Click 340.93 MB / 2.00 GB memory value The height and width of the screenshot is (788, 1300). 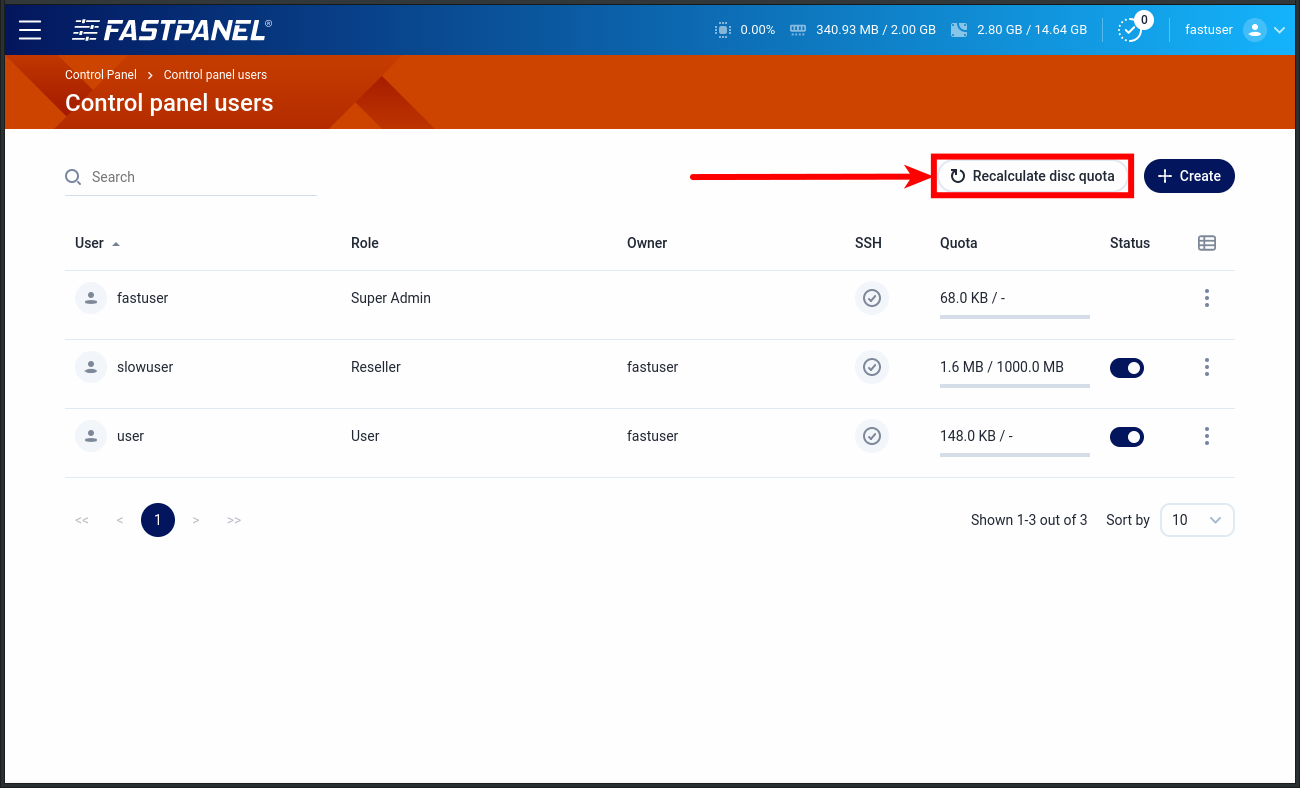point(876,30)
